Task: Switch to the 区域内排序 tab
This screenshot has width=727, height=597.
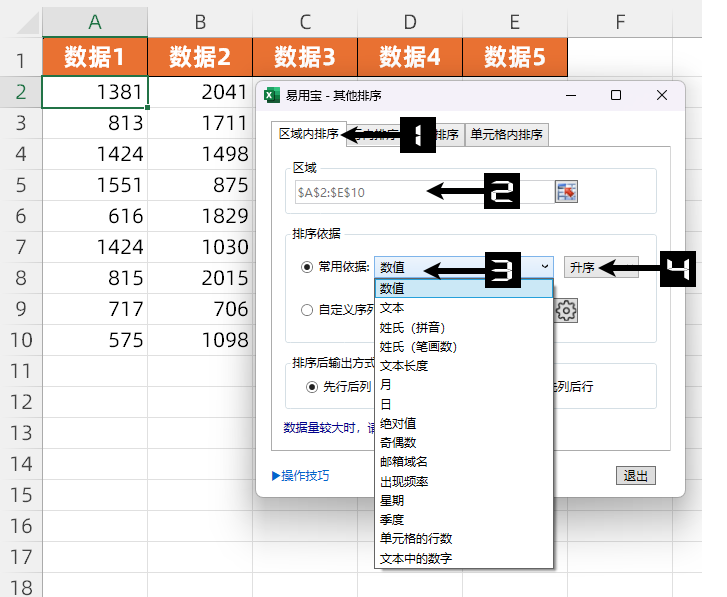Action: pyautogui.click(x=309, y=134)
